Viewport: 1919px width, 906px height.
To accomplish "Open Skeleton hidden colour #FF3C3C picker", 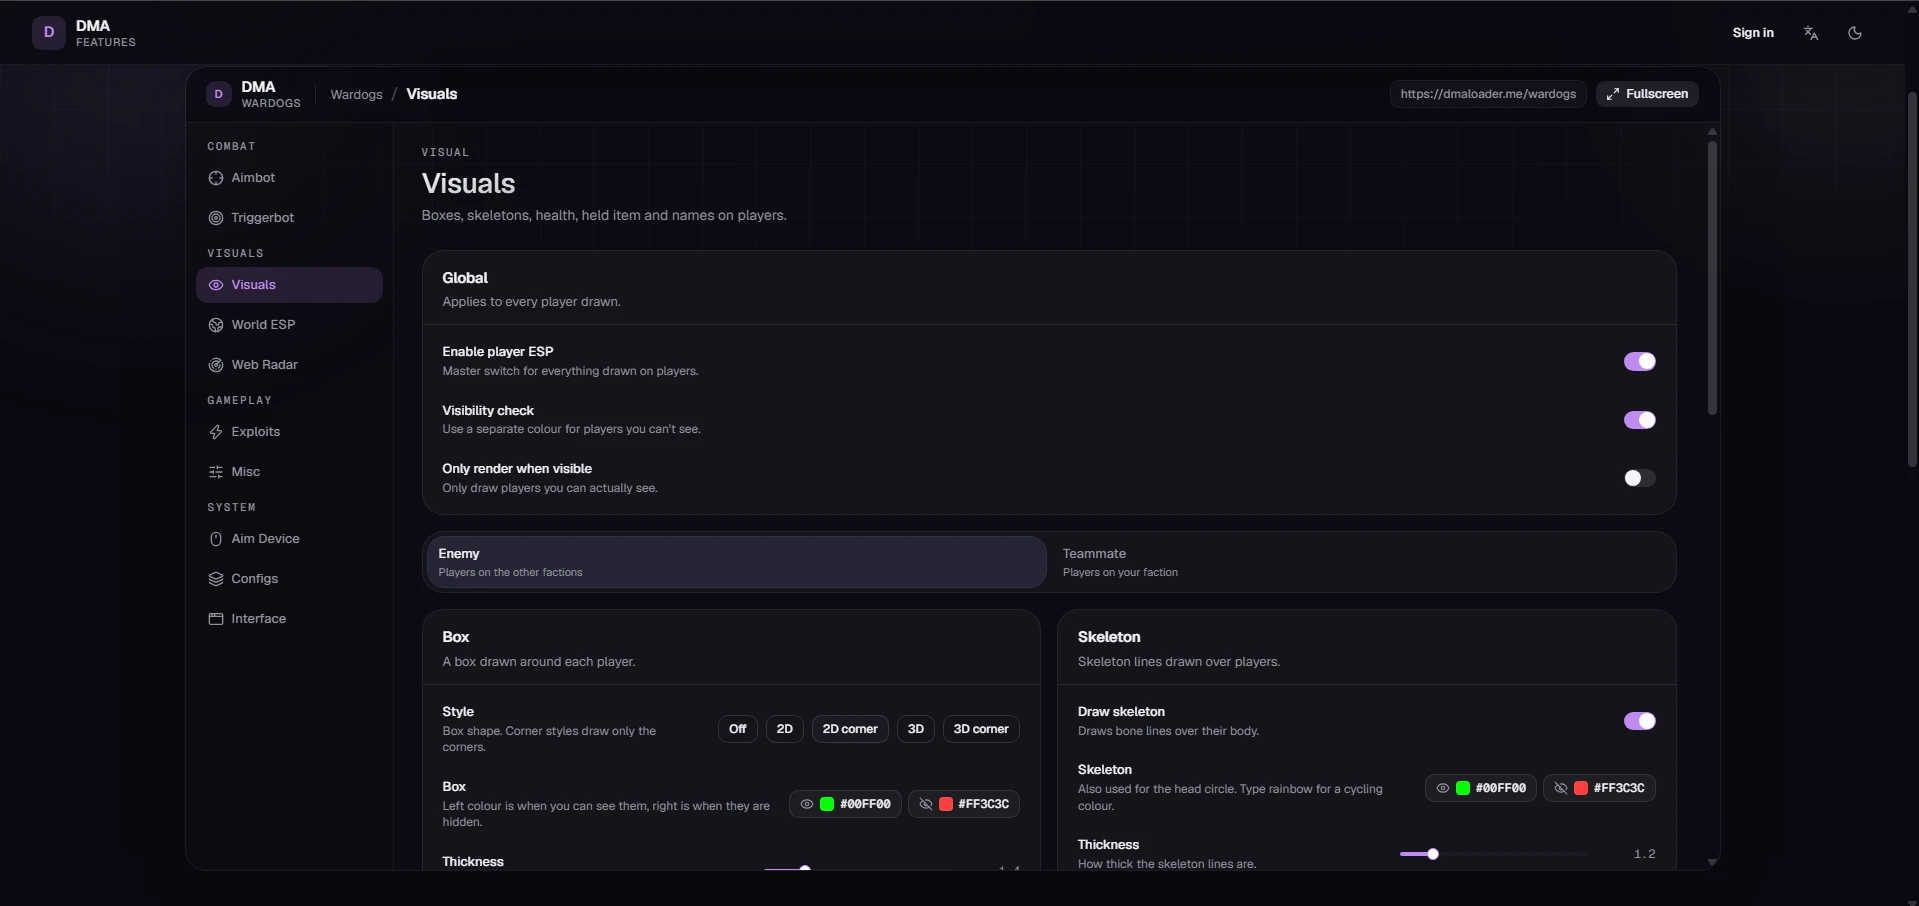I will 1600,788.
